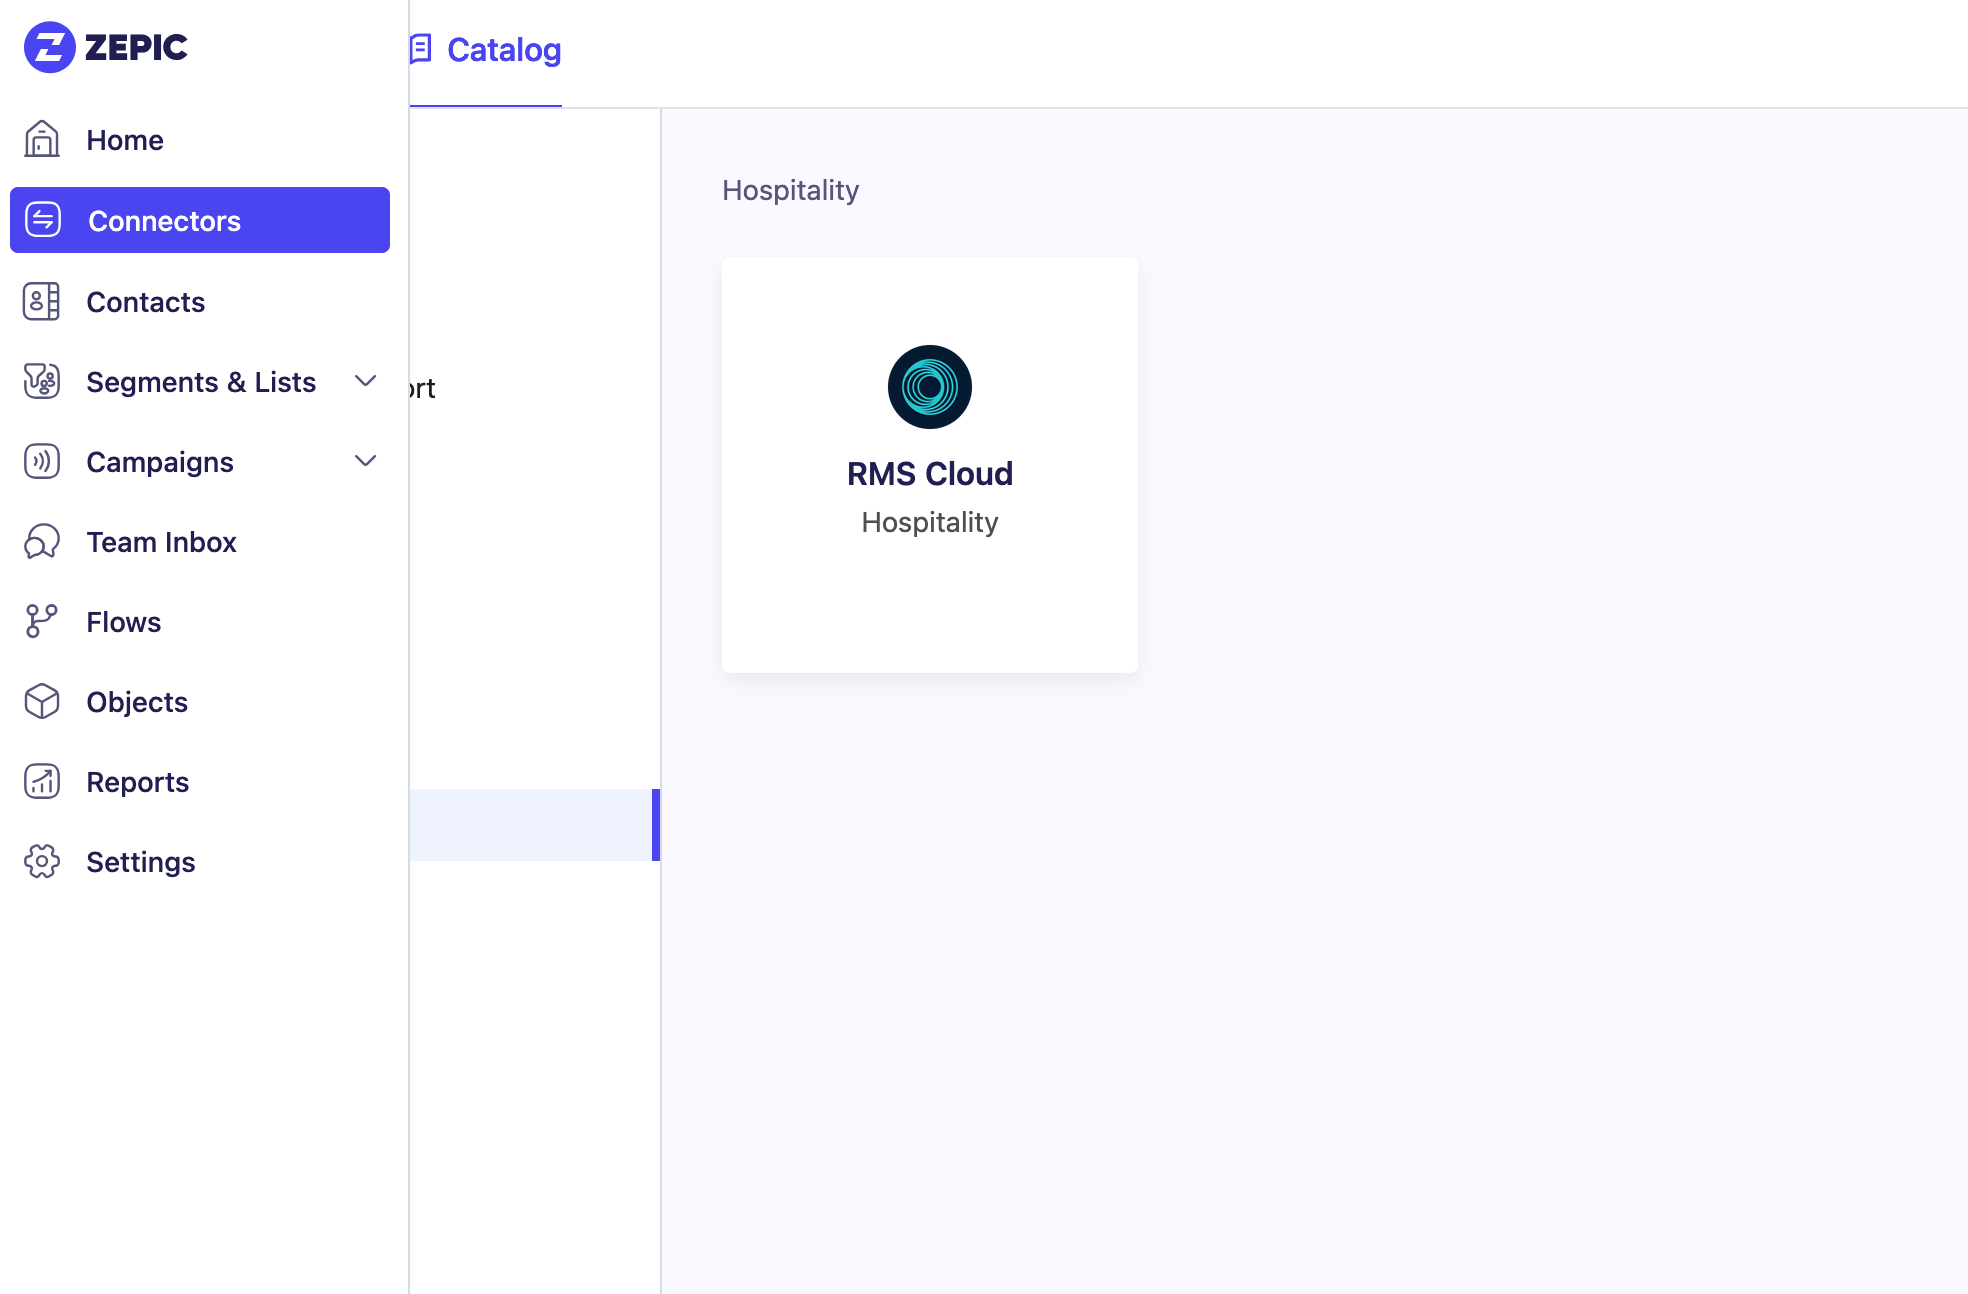1968x1294 pixels.
Task: Switch to the Catalog tab
Action: point(486,50)
